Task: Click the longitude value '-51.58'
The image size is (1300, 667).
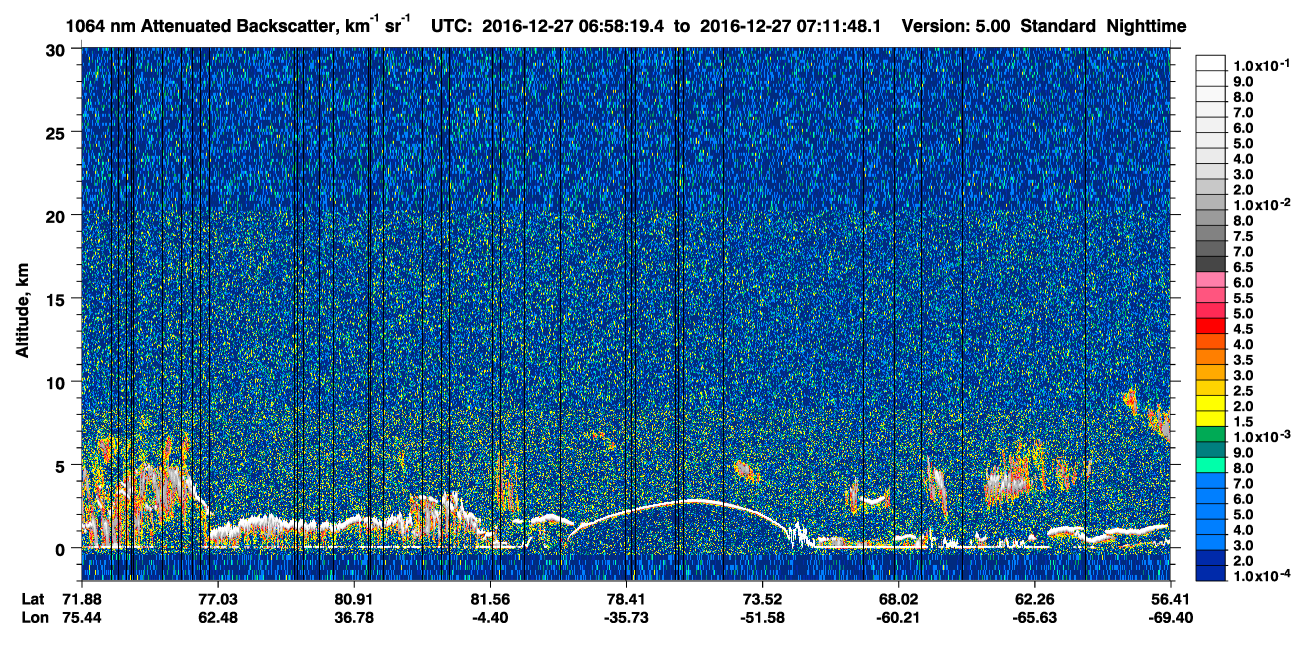Action: point(762,618)
